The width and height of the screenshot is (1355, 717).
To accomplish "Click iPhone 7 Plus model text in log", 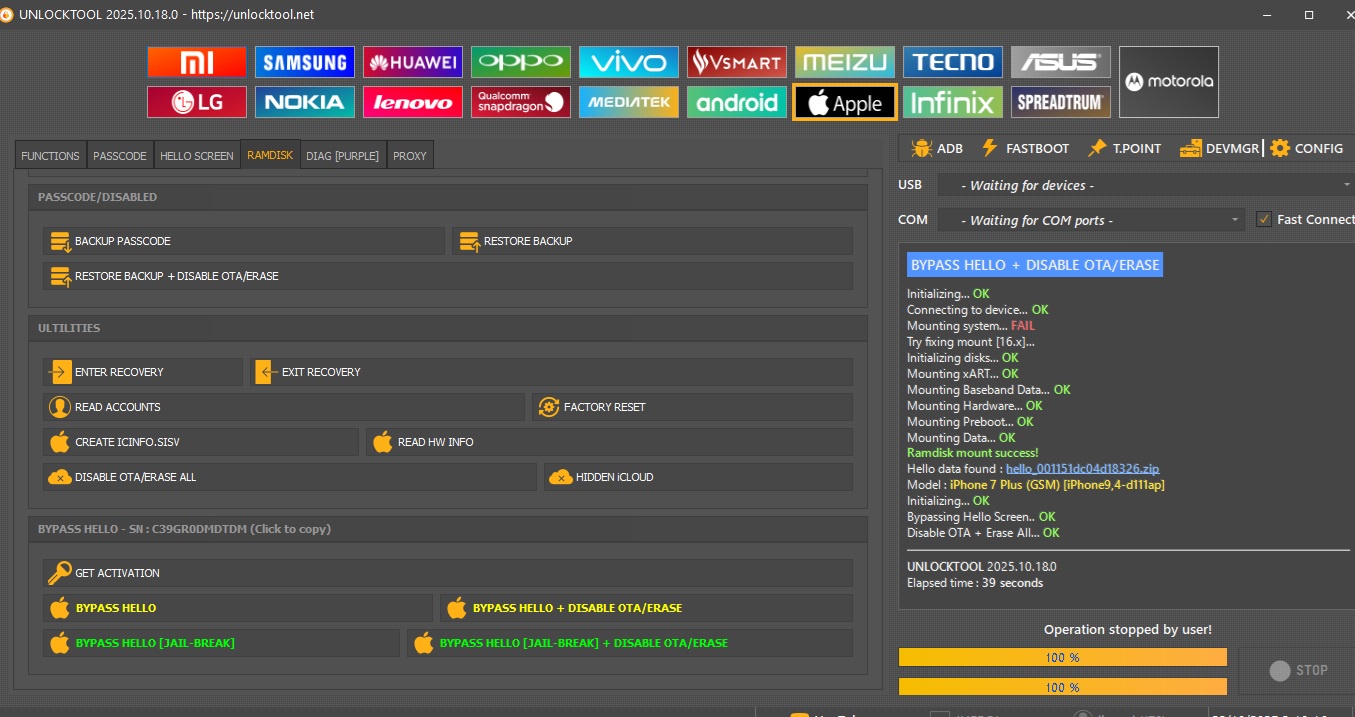I will click(1057, 485).
